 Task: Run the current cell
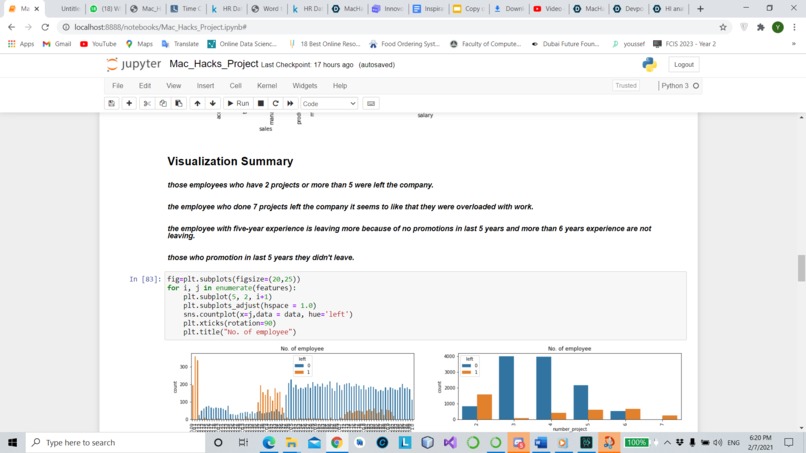tap(238, 103)
